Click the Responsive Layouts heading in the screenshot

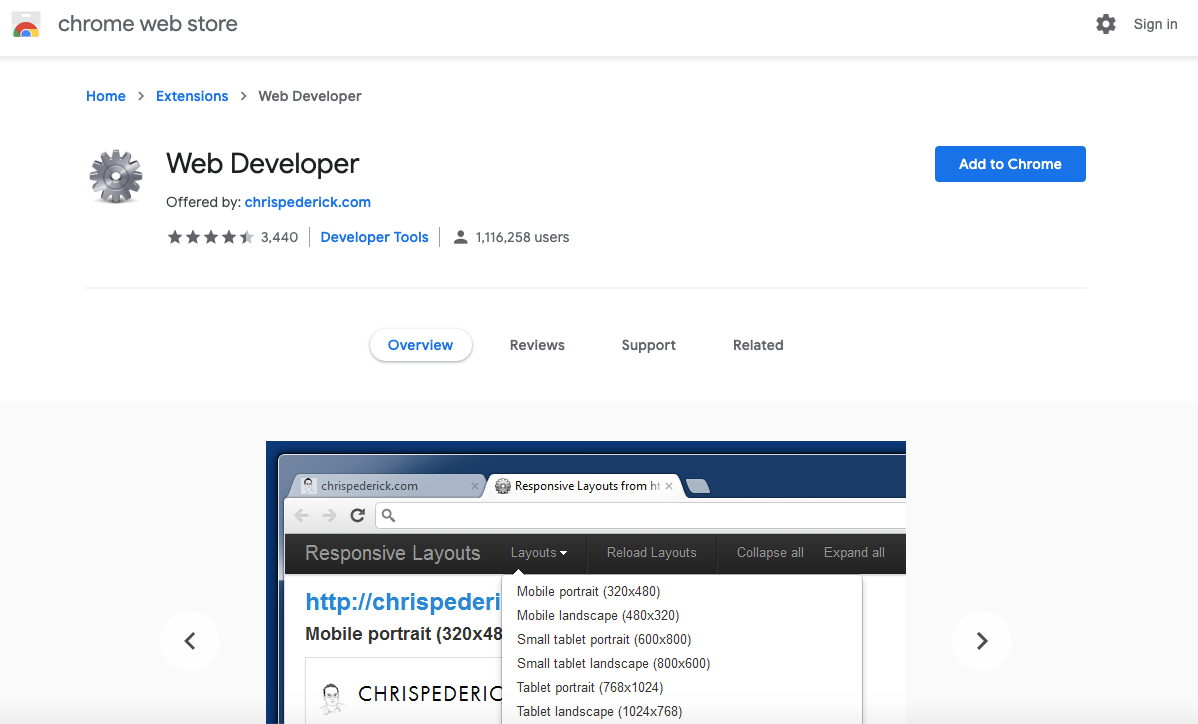393,553
